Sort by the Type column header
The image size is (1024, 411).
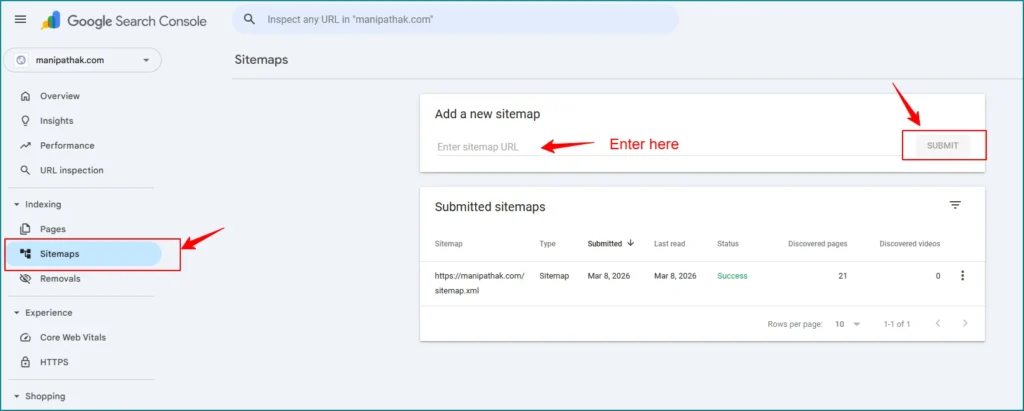pos(547,244)
